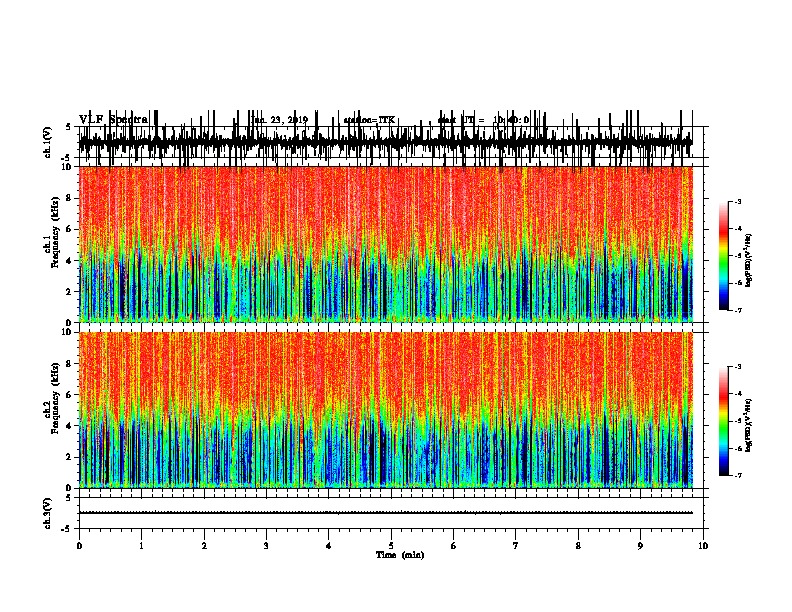Click the color scale bar beside ch.2 spectrogram

coord(723,421)
